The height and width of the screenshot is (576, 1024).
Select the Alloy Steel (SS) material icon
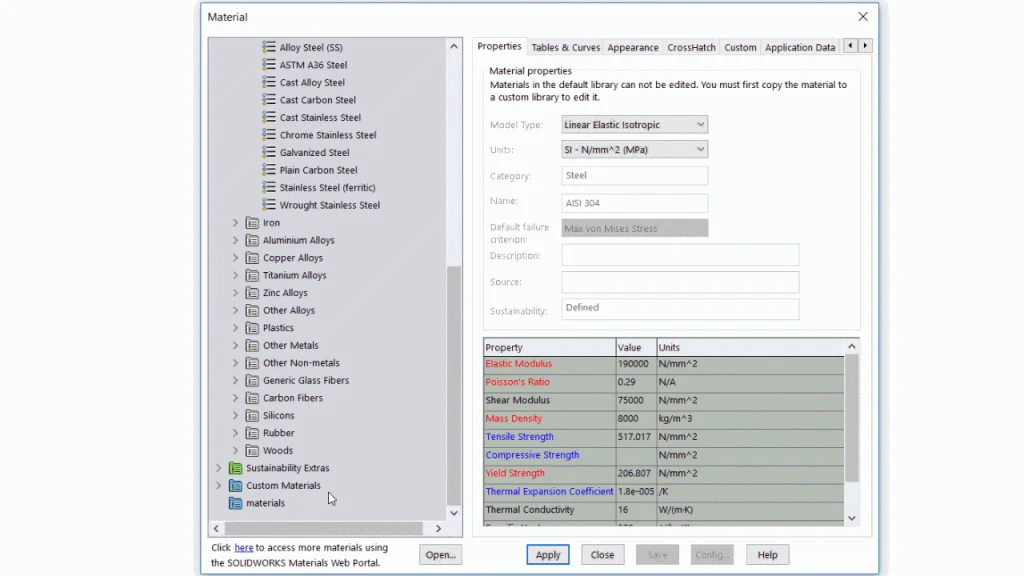269,48
